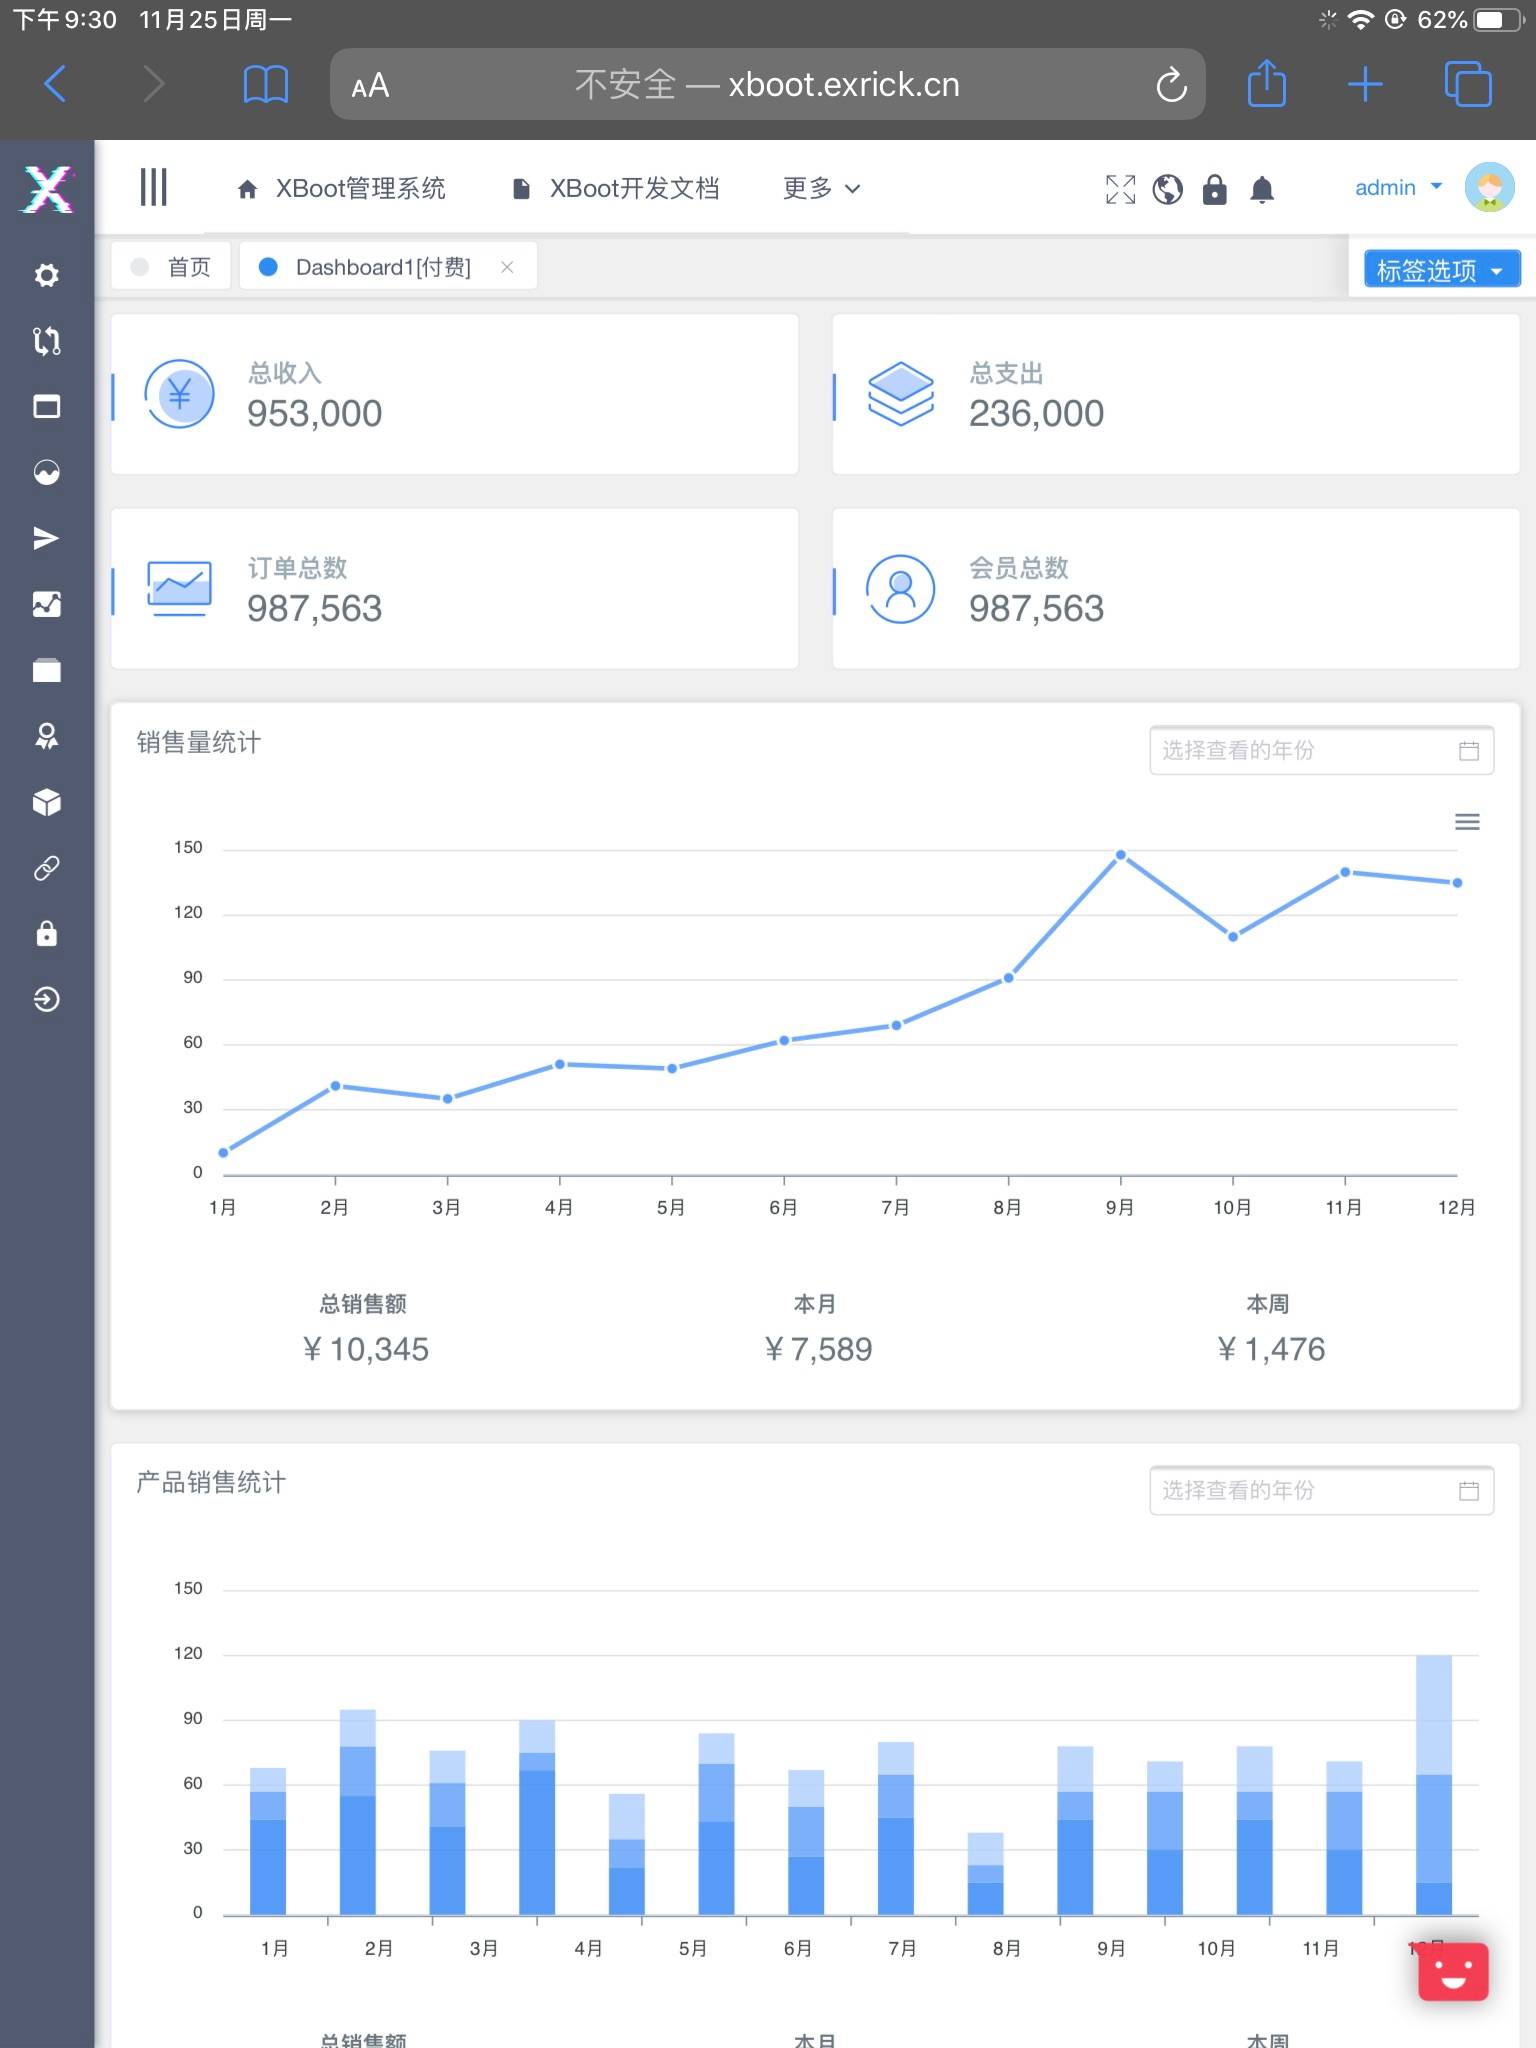Open the Safari share sheet icon
Image resolution: width=1536 pixels, height=2048 pixels.
(x=1267, y=83)
